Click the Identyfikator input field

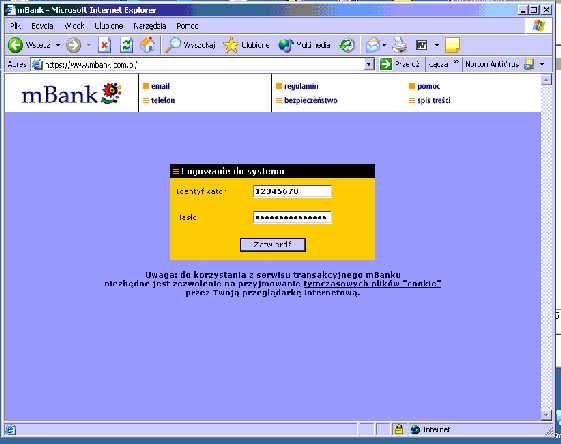292,191
